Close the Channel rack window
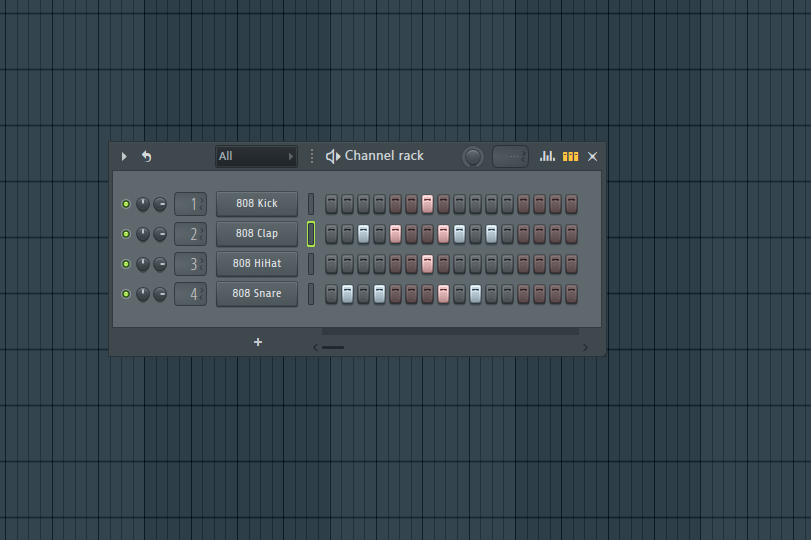 click(x=593, y=156)
